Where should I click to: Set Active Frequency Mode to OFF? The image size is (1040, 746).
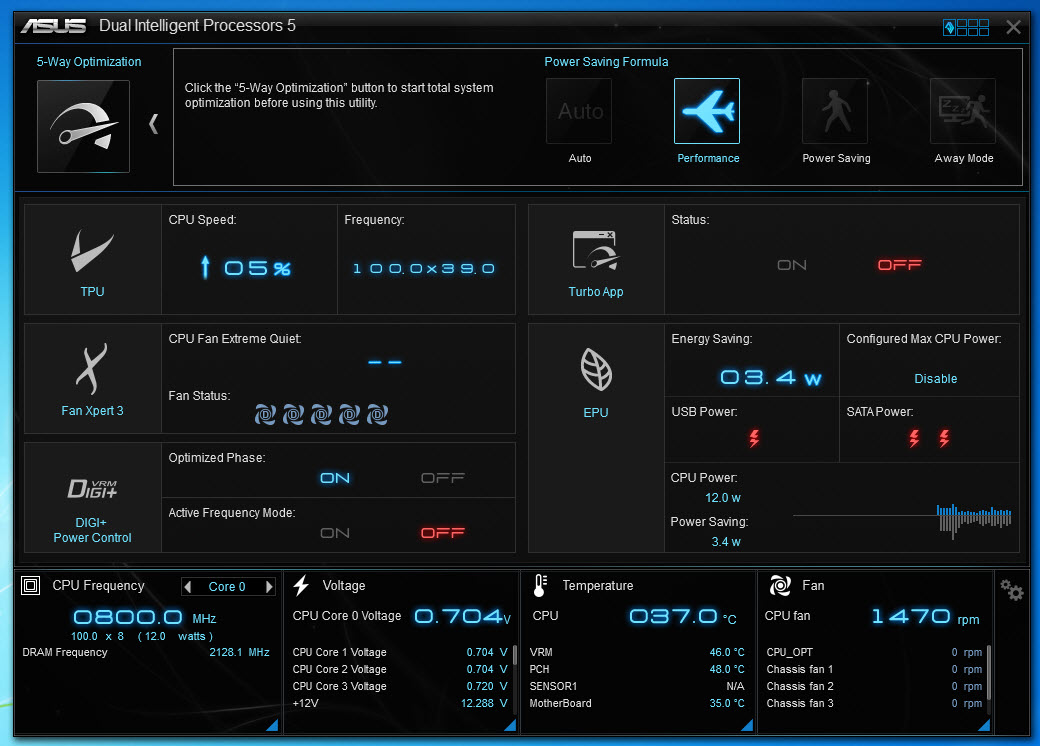(443, 533)
